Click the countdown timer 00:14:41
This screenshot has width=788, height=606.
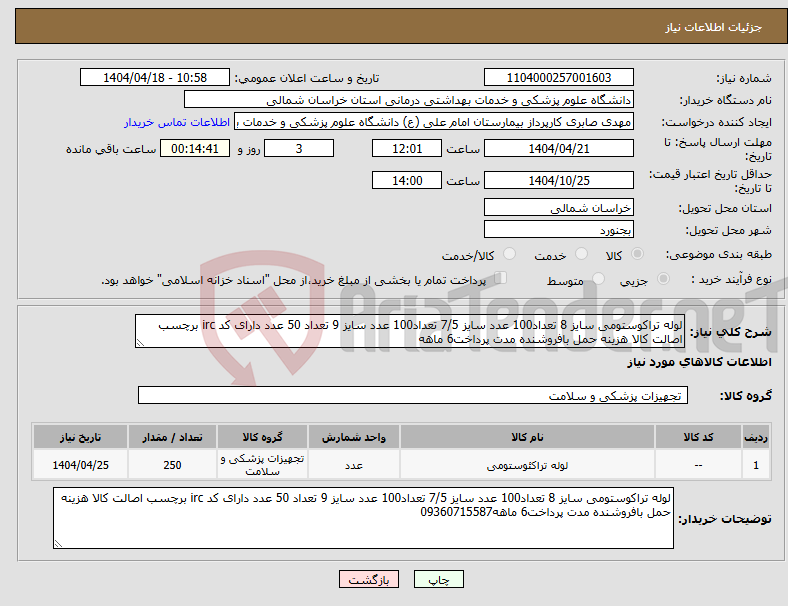click(x=195, y=148)
